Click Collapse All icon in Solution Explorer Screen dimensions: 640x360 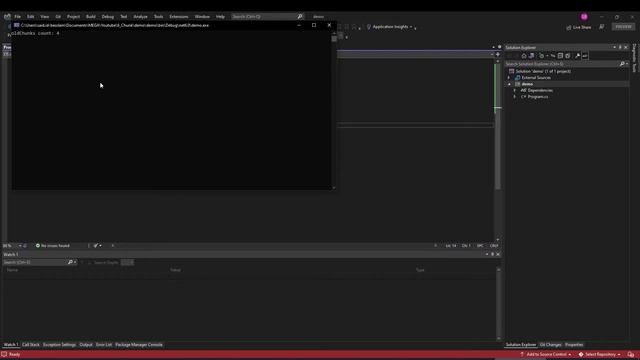560,56
